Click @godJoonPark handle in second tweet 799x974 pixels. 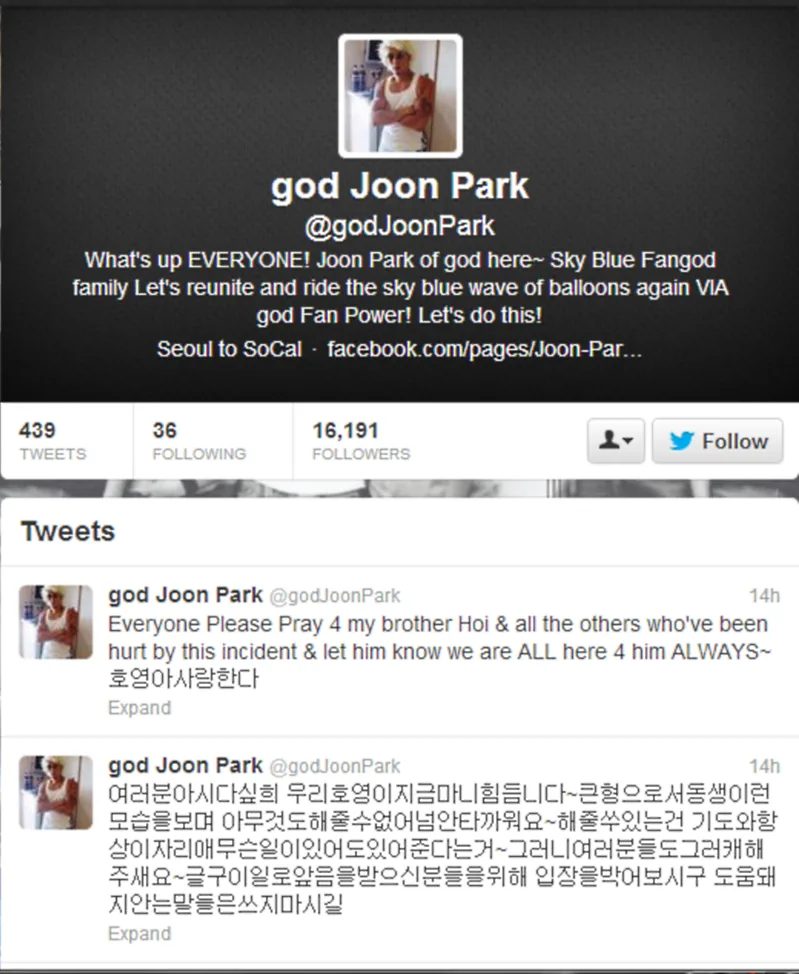tap(335, 767)
